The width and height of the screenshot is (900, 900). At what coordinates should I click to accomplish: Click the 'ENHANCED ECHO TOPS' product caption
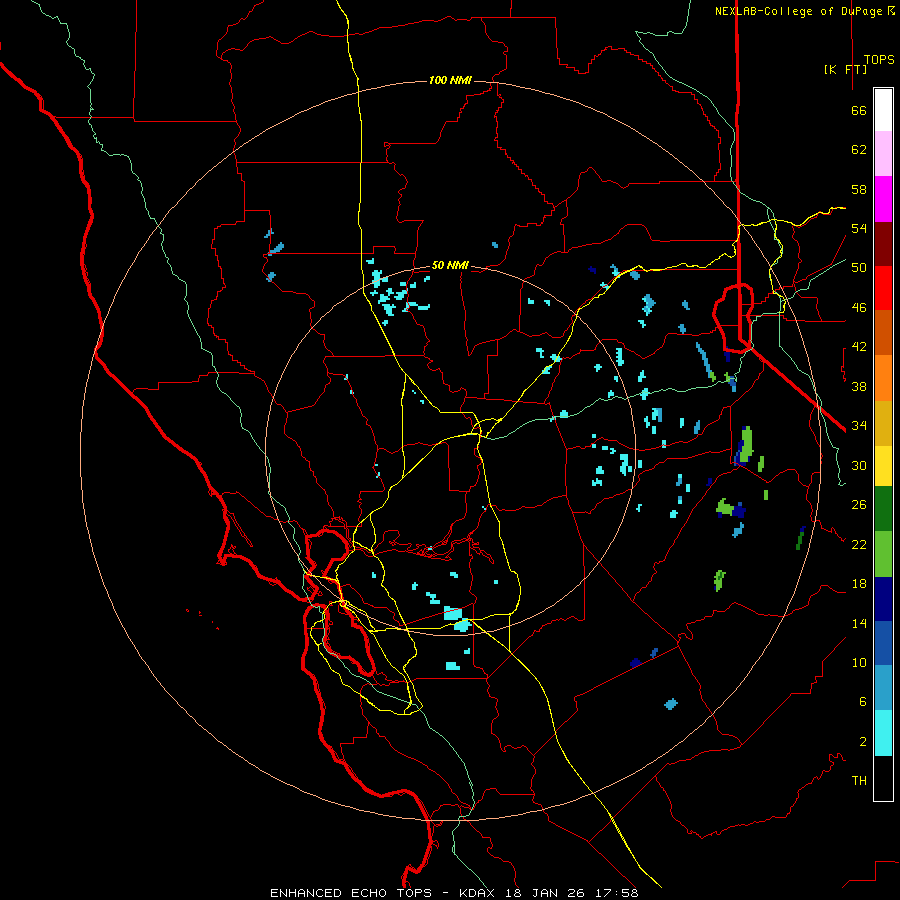pyautogui.click(x=351, y=893)
